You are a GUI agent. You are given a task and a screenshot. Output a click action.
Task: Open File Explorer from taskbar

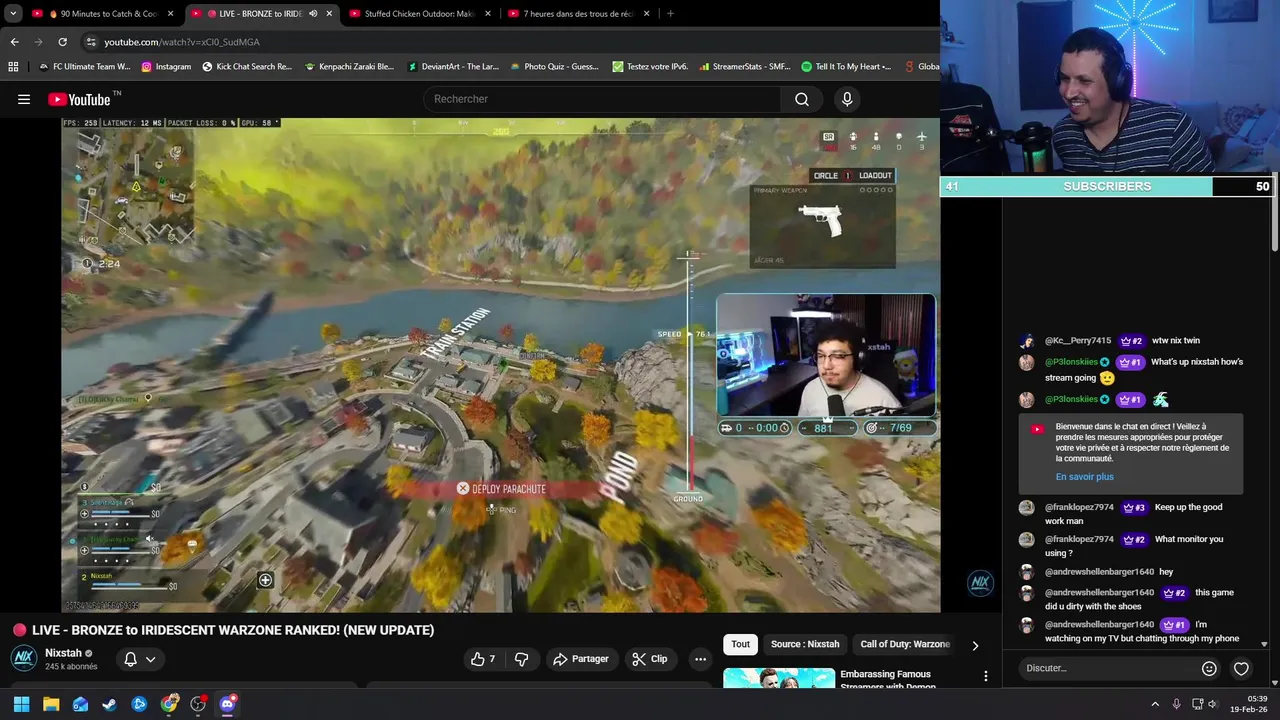point(51,704)
